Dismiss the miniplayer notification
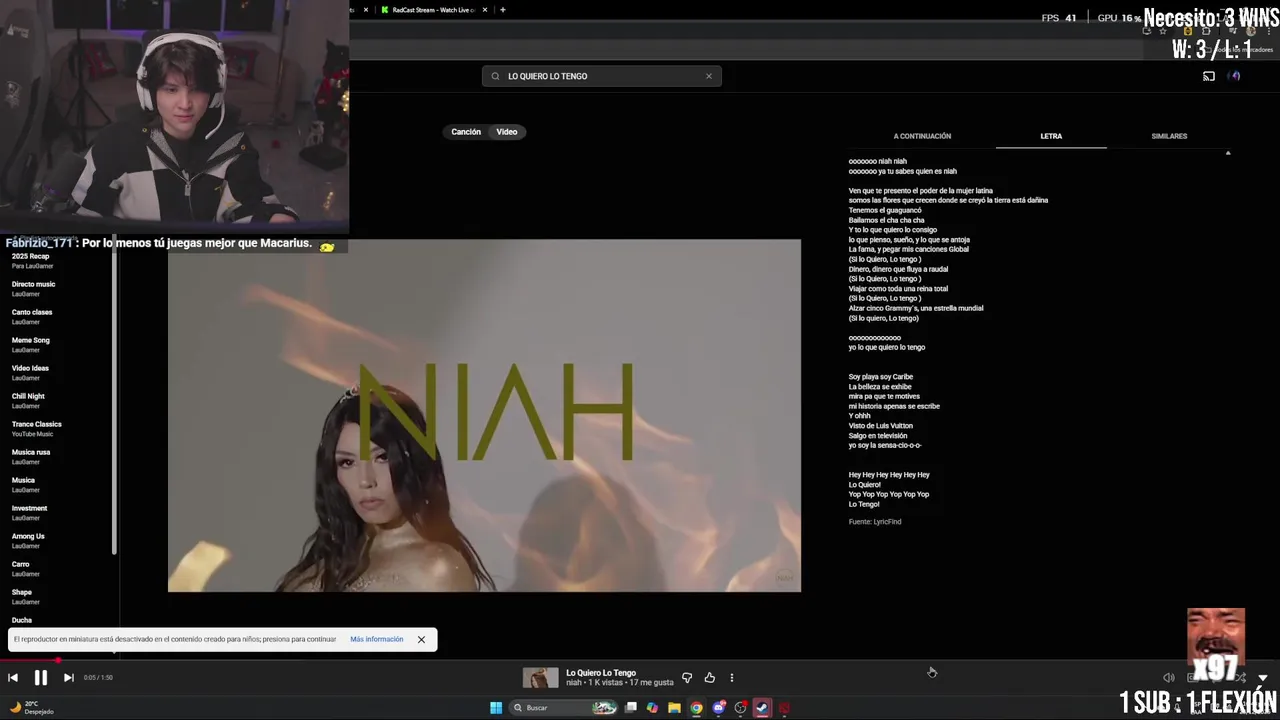The width and height of the screenshot is (1280, 720). pyautogui.click(x=421, y=639)
